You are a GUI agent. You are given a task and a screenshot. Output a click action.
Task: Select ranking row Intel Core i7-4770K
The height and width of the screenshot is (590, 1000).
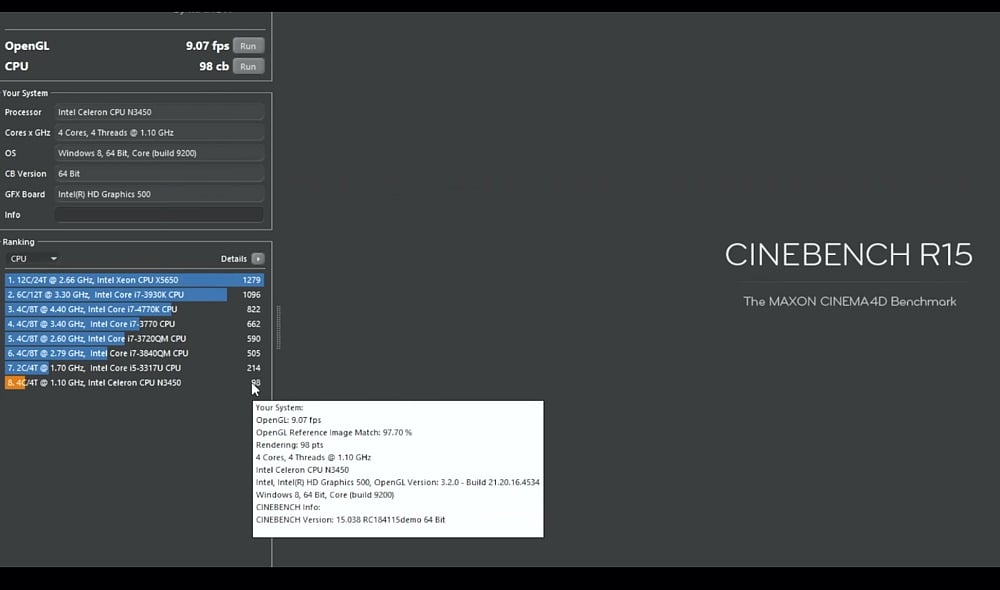pyautogui.click(x=134, y=309)
